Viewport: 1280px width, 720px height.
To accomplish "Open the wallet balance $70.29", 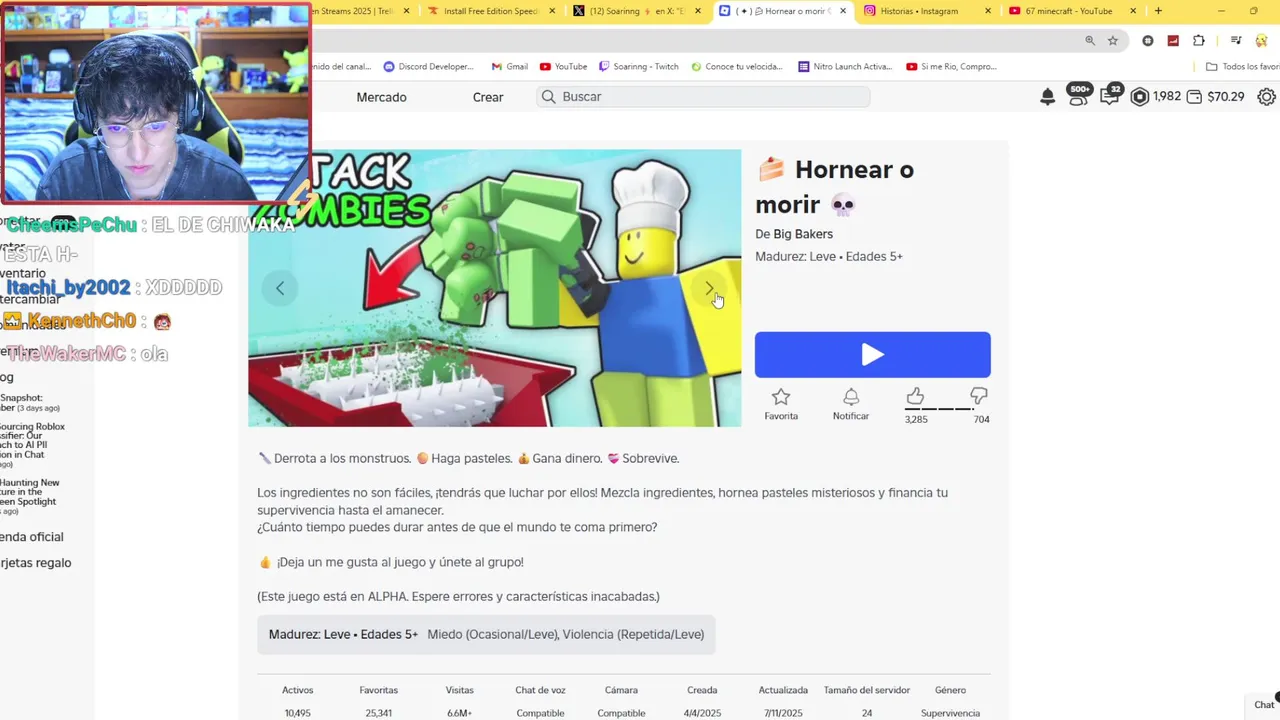I will (1215, 97).
